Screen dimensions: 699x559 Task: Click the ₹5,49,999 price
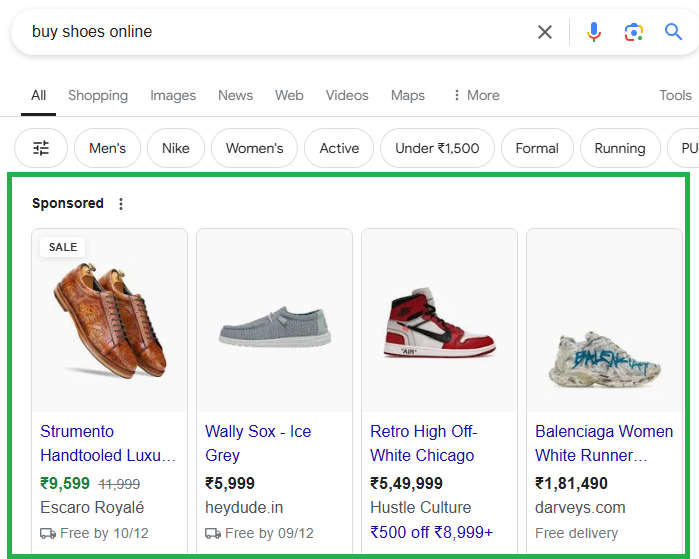(407, 483)
